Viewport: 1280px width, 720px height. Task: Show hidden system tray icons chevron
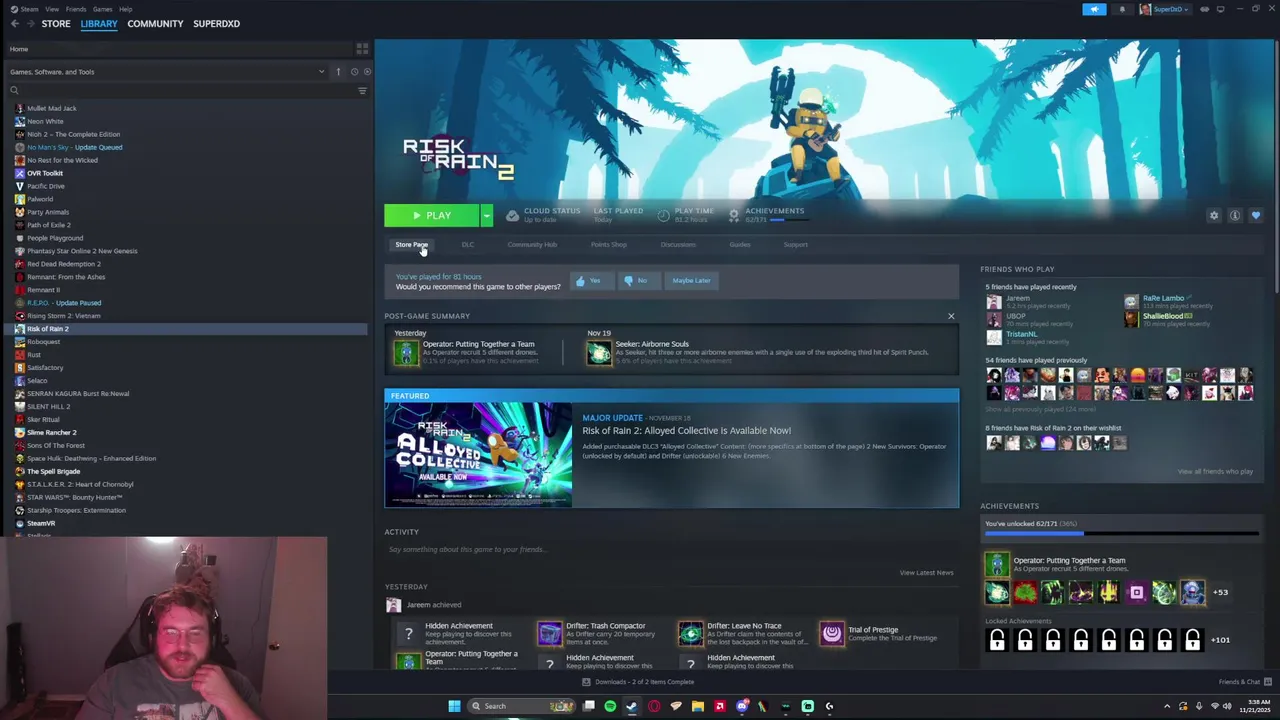point(1167,706)
